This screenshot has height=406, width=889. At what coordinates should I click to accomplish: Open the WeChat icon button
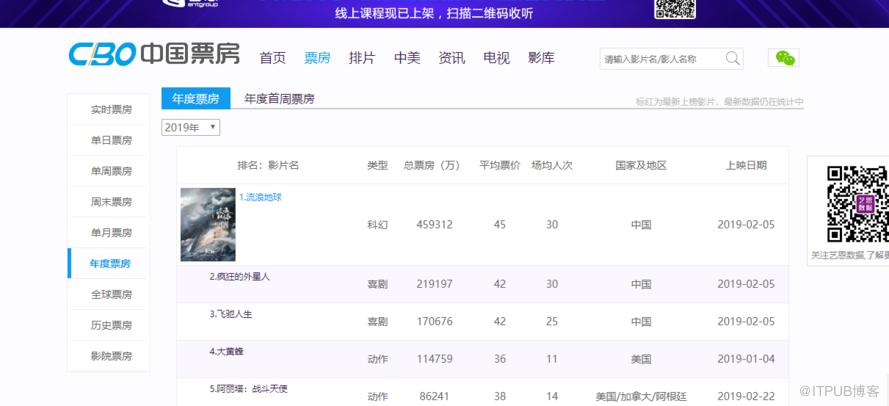784,58
